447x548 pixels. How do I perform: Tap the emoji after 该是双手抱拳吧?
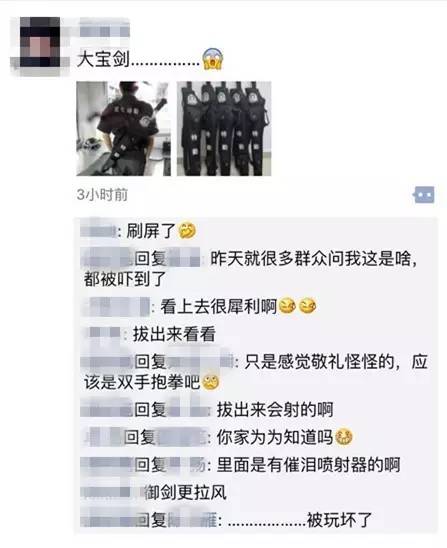[211, 382]
